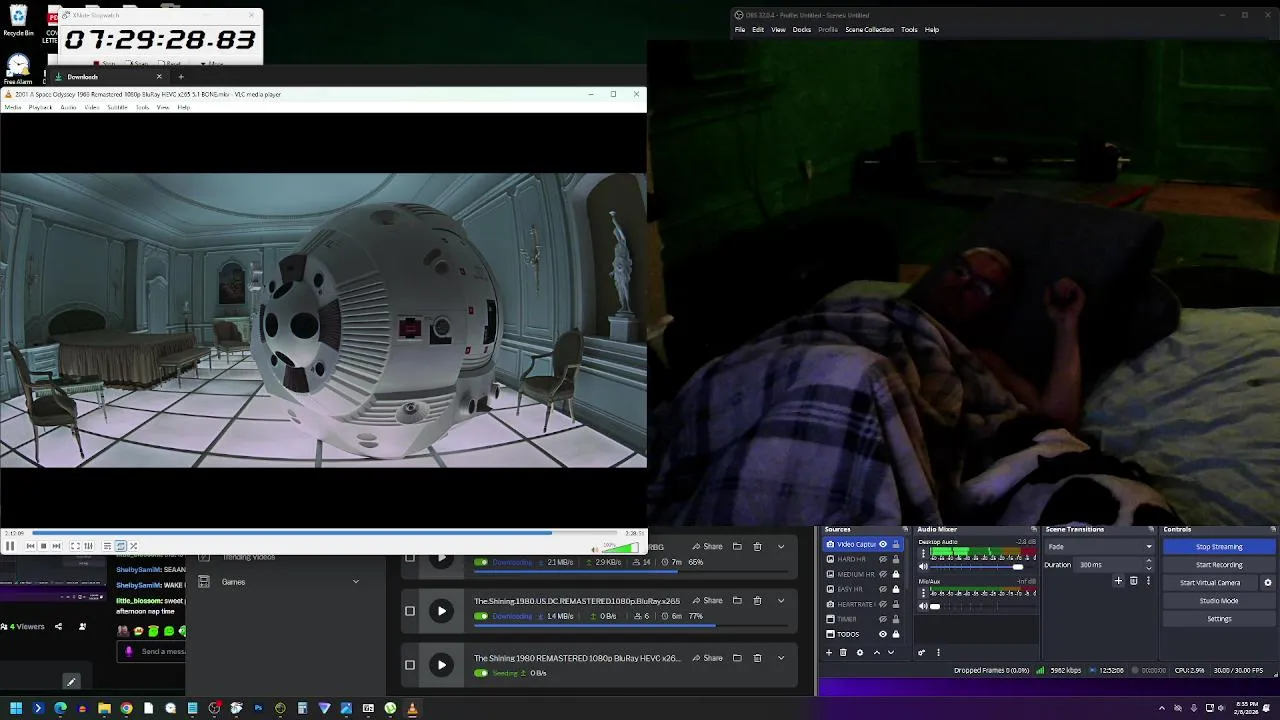Screen dimensions: 1280x720
Task: Open the VLC Audio menu
Action: click(68, 107)
